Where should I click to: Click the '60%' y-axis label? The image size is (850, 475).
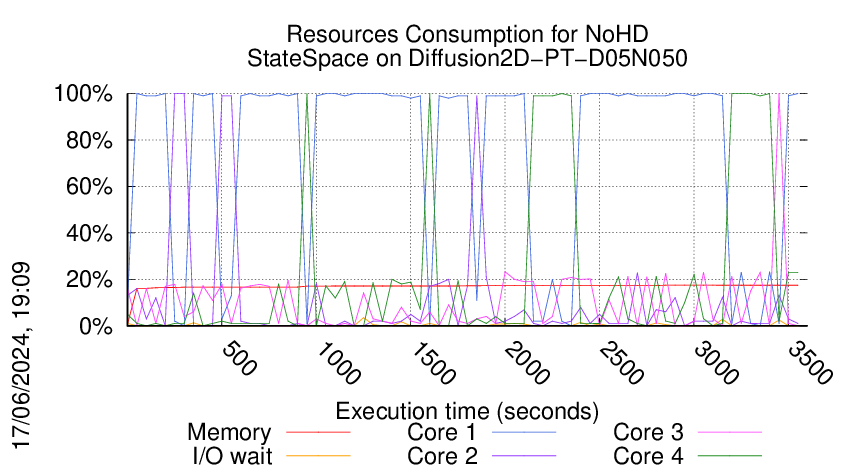point(89,187)
